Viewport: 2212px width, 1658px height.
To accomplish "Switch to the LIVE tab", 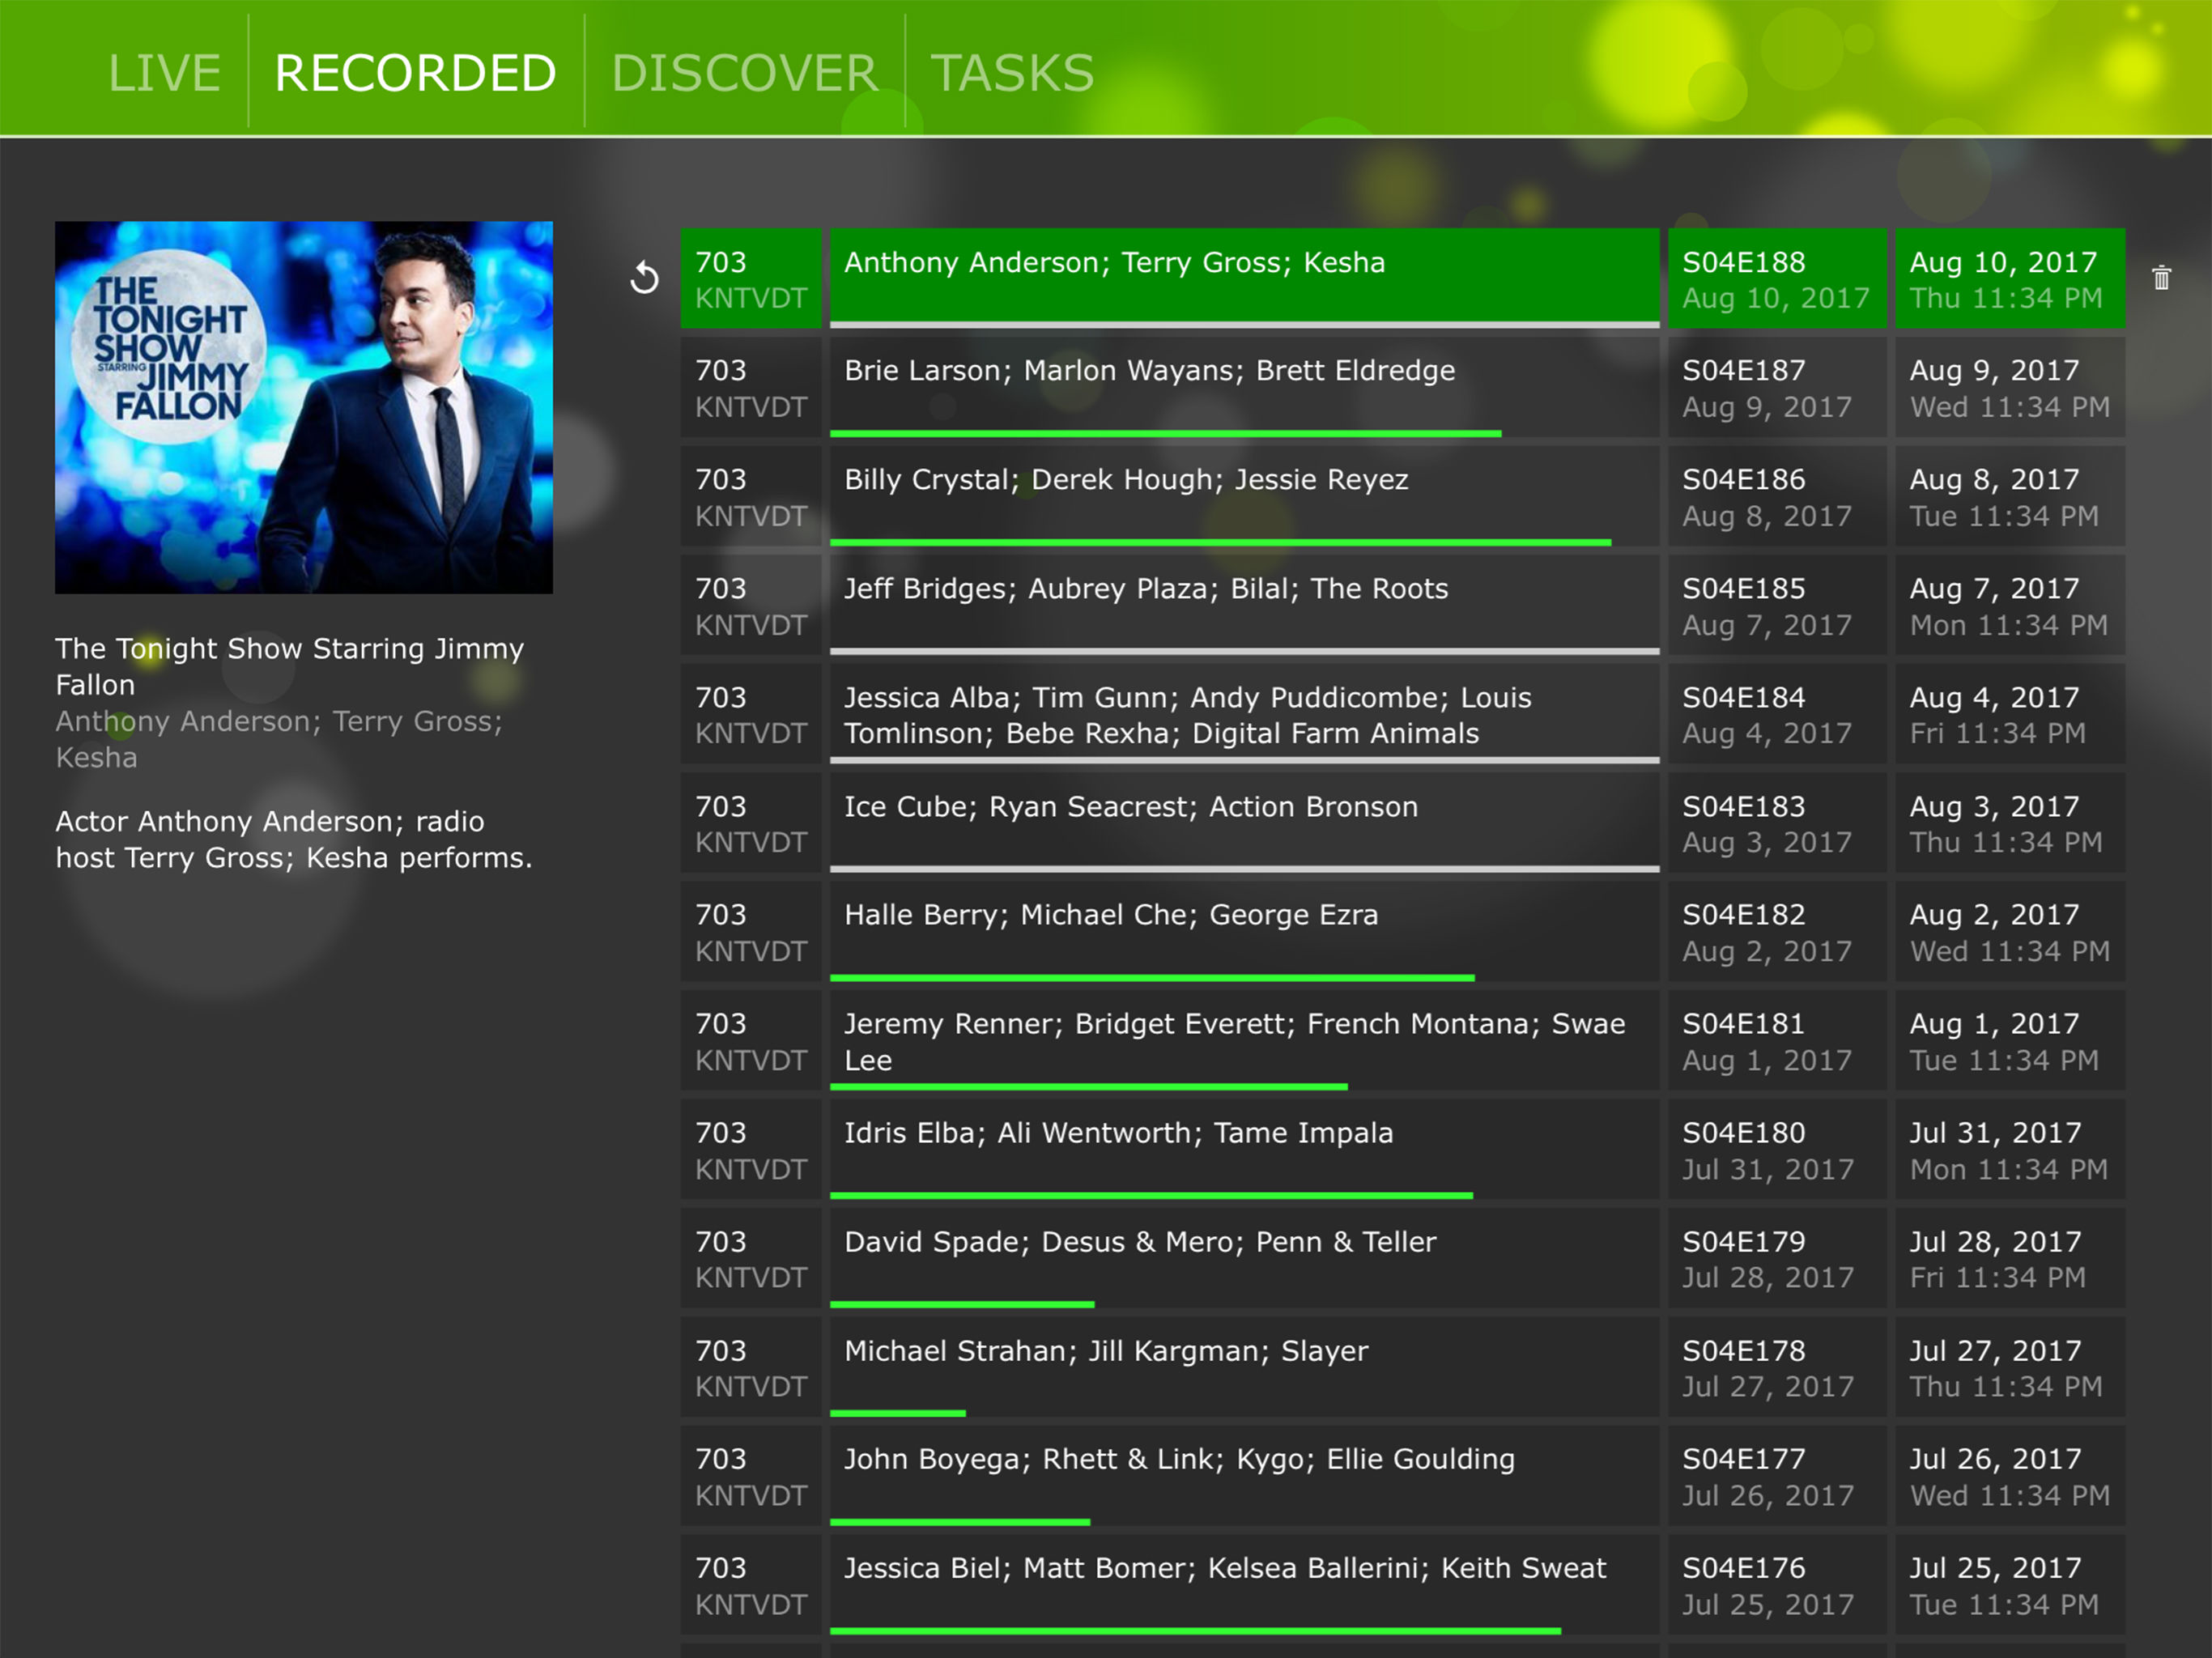I will tap(164, 73).
